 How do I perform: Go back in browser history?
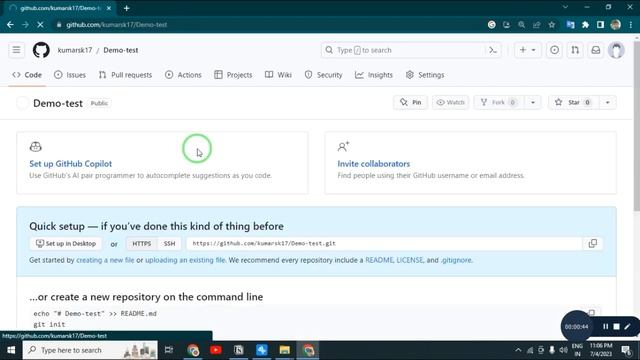coord(10,24)
